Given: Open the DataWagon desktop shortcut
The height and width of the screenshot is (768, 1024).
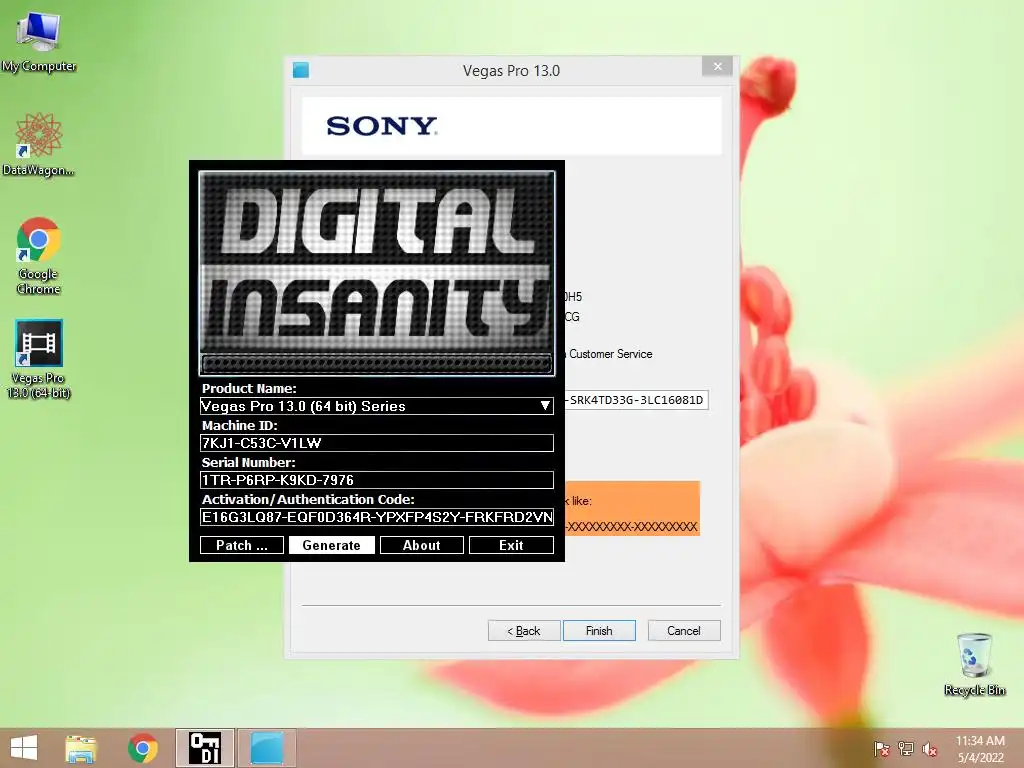Looking at the screenshot, I should tap(39, 144).
